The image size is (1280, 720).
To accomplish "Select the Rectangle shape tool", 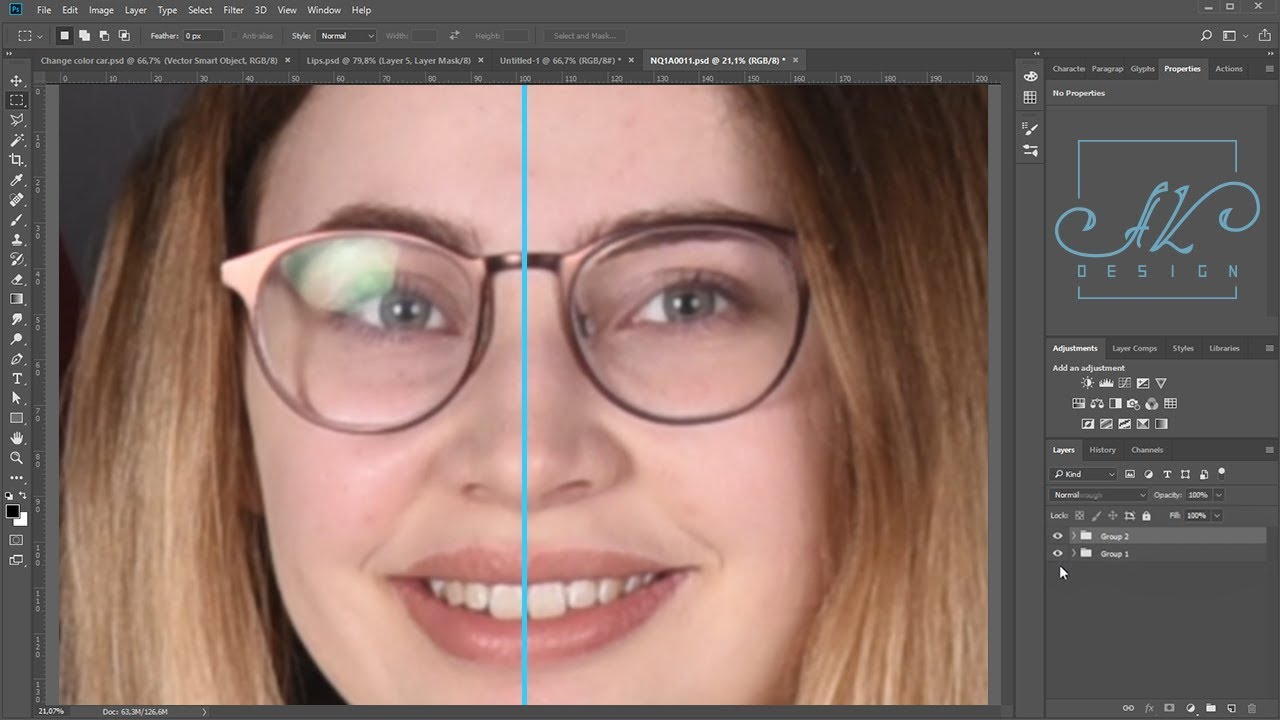I will click(x=16, y=418).
